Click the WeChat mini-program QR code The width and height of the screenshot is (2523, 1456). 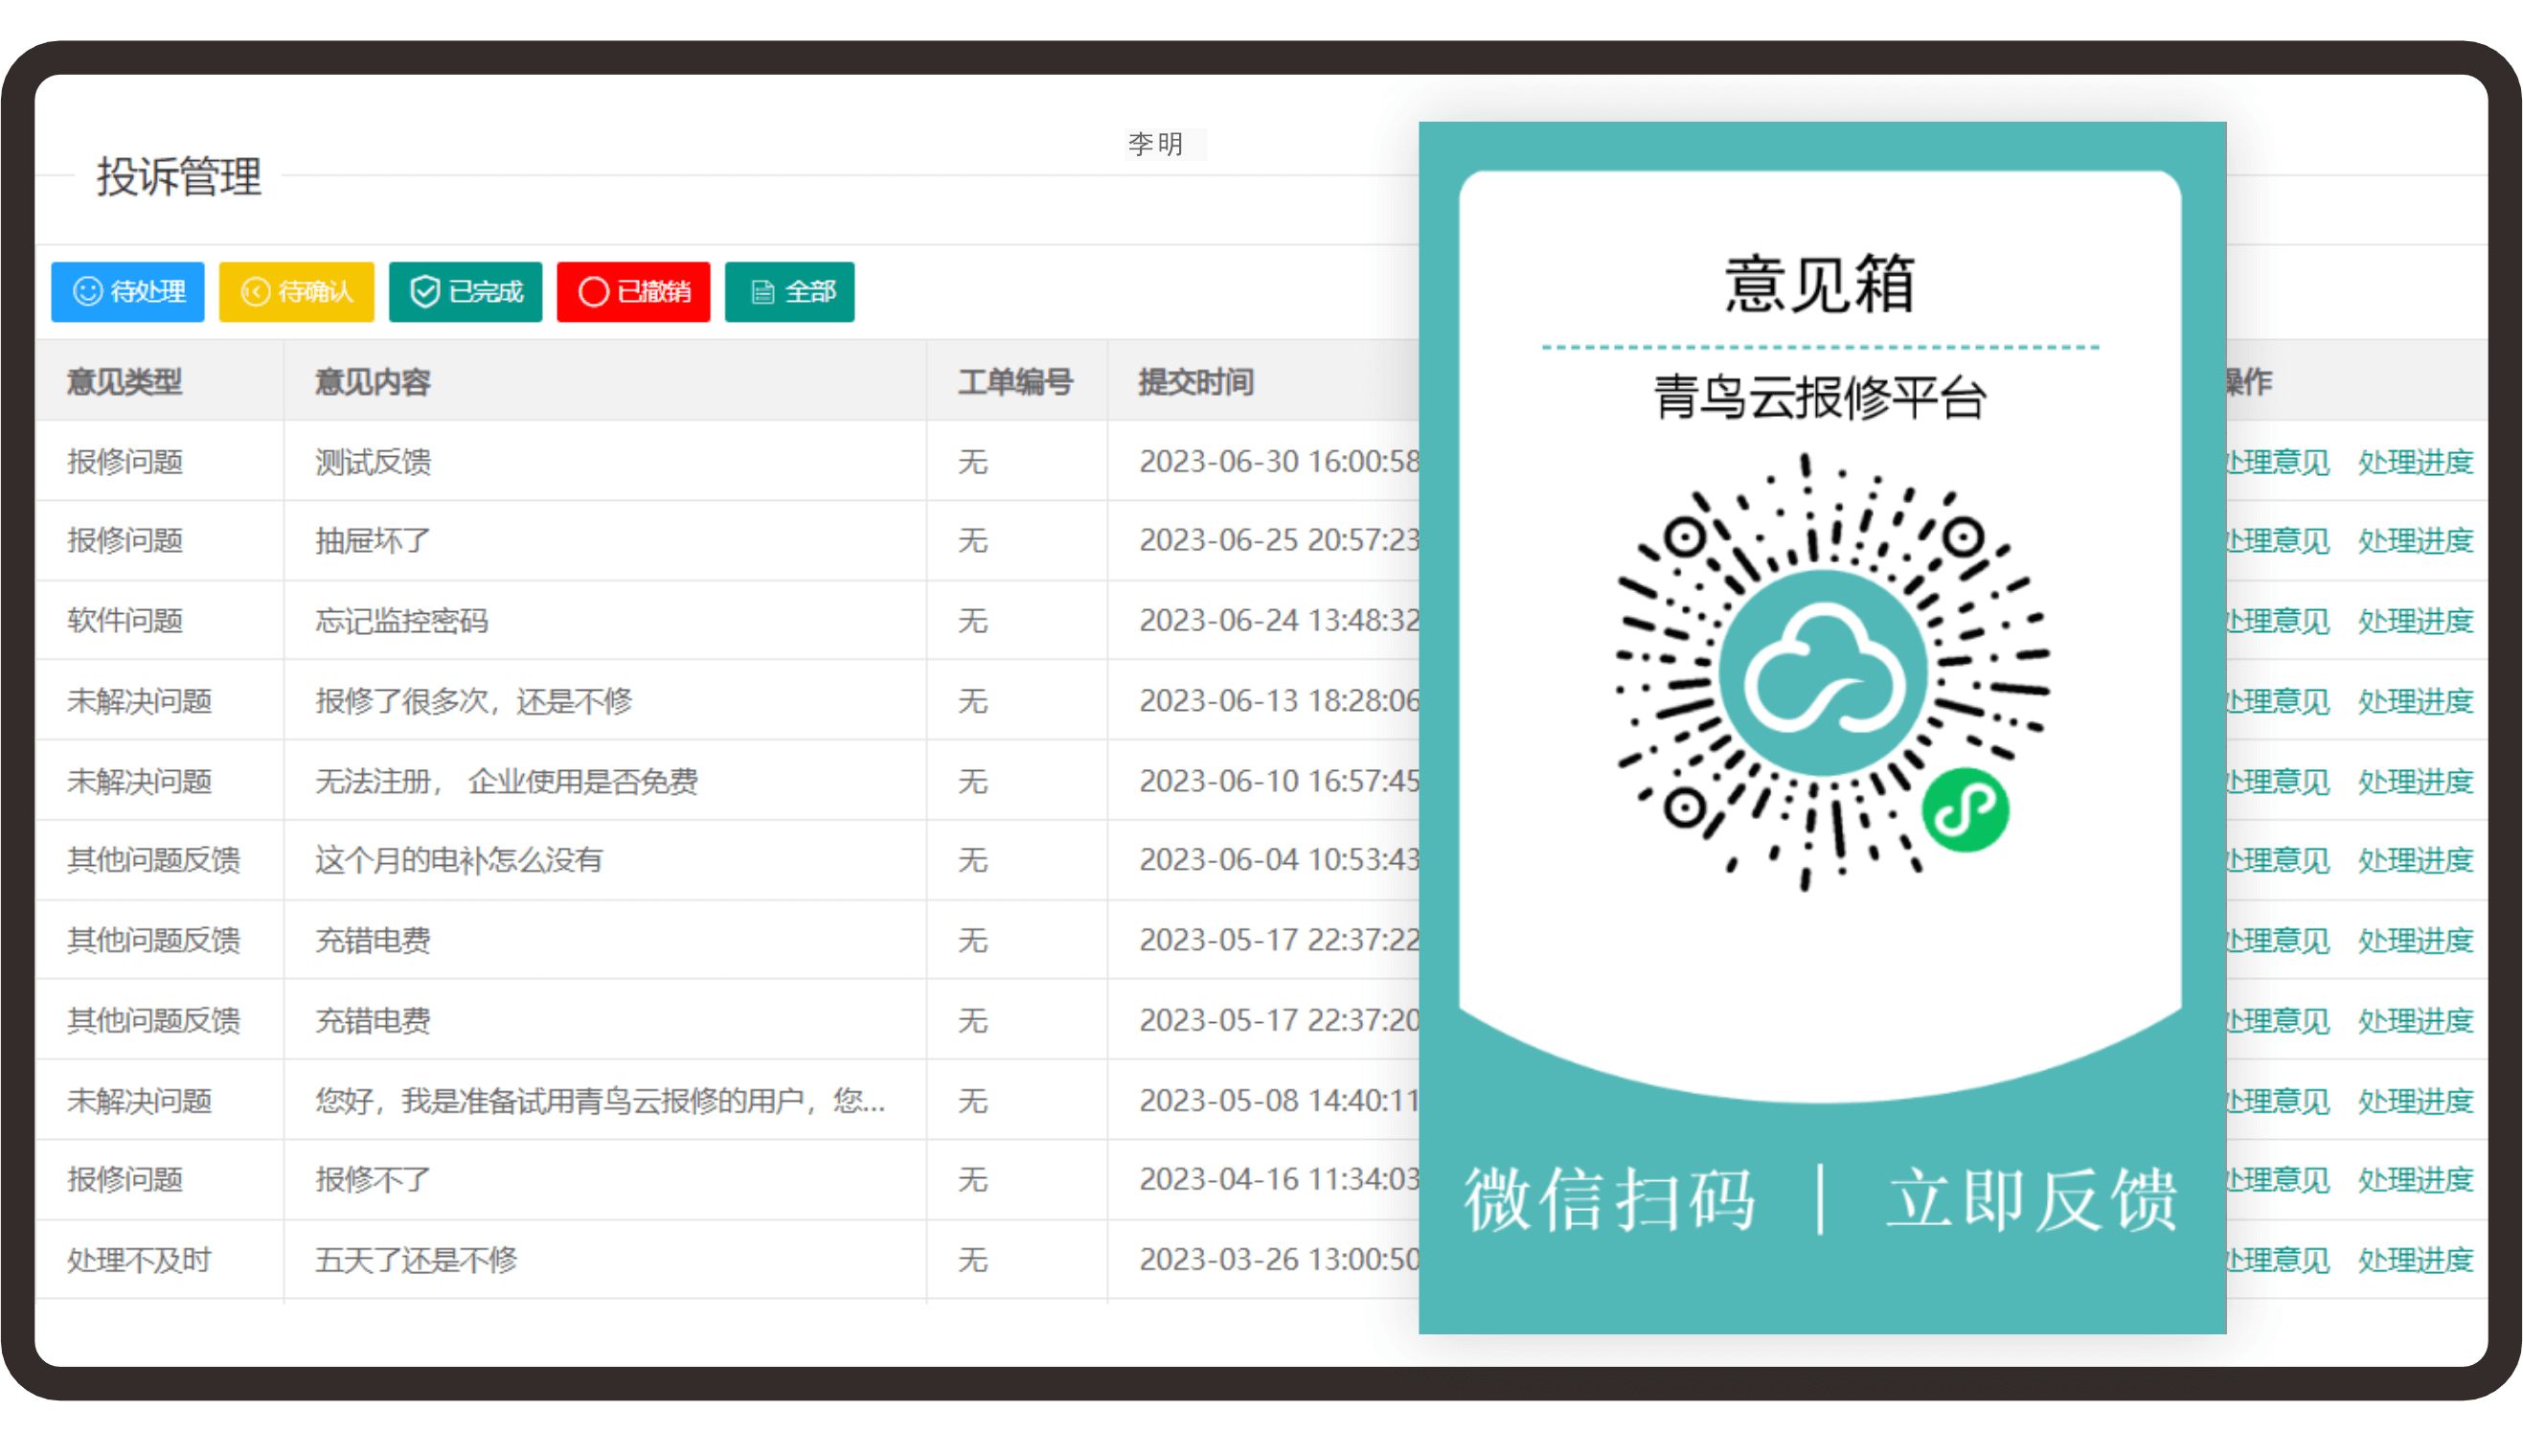click(x=1832, y=673)
